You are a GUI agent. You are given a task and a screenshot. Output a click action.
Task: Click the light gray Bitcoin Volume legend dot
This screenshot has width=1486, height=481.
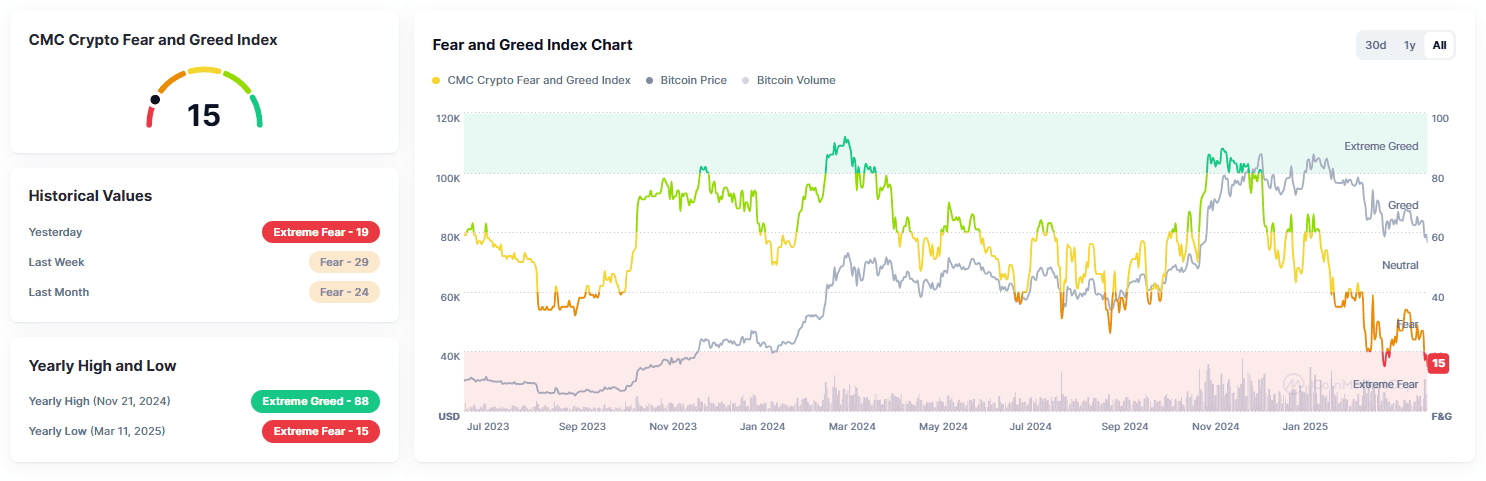tap(745, 80)
